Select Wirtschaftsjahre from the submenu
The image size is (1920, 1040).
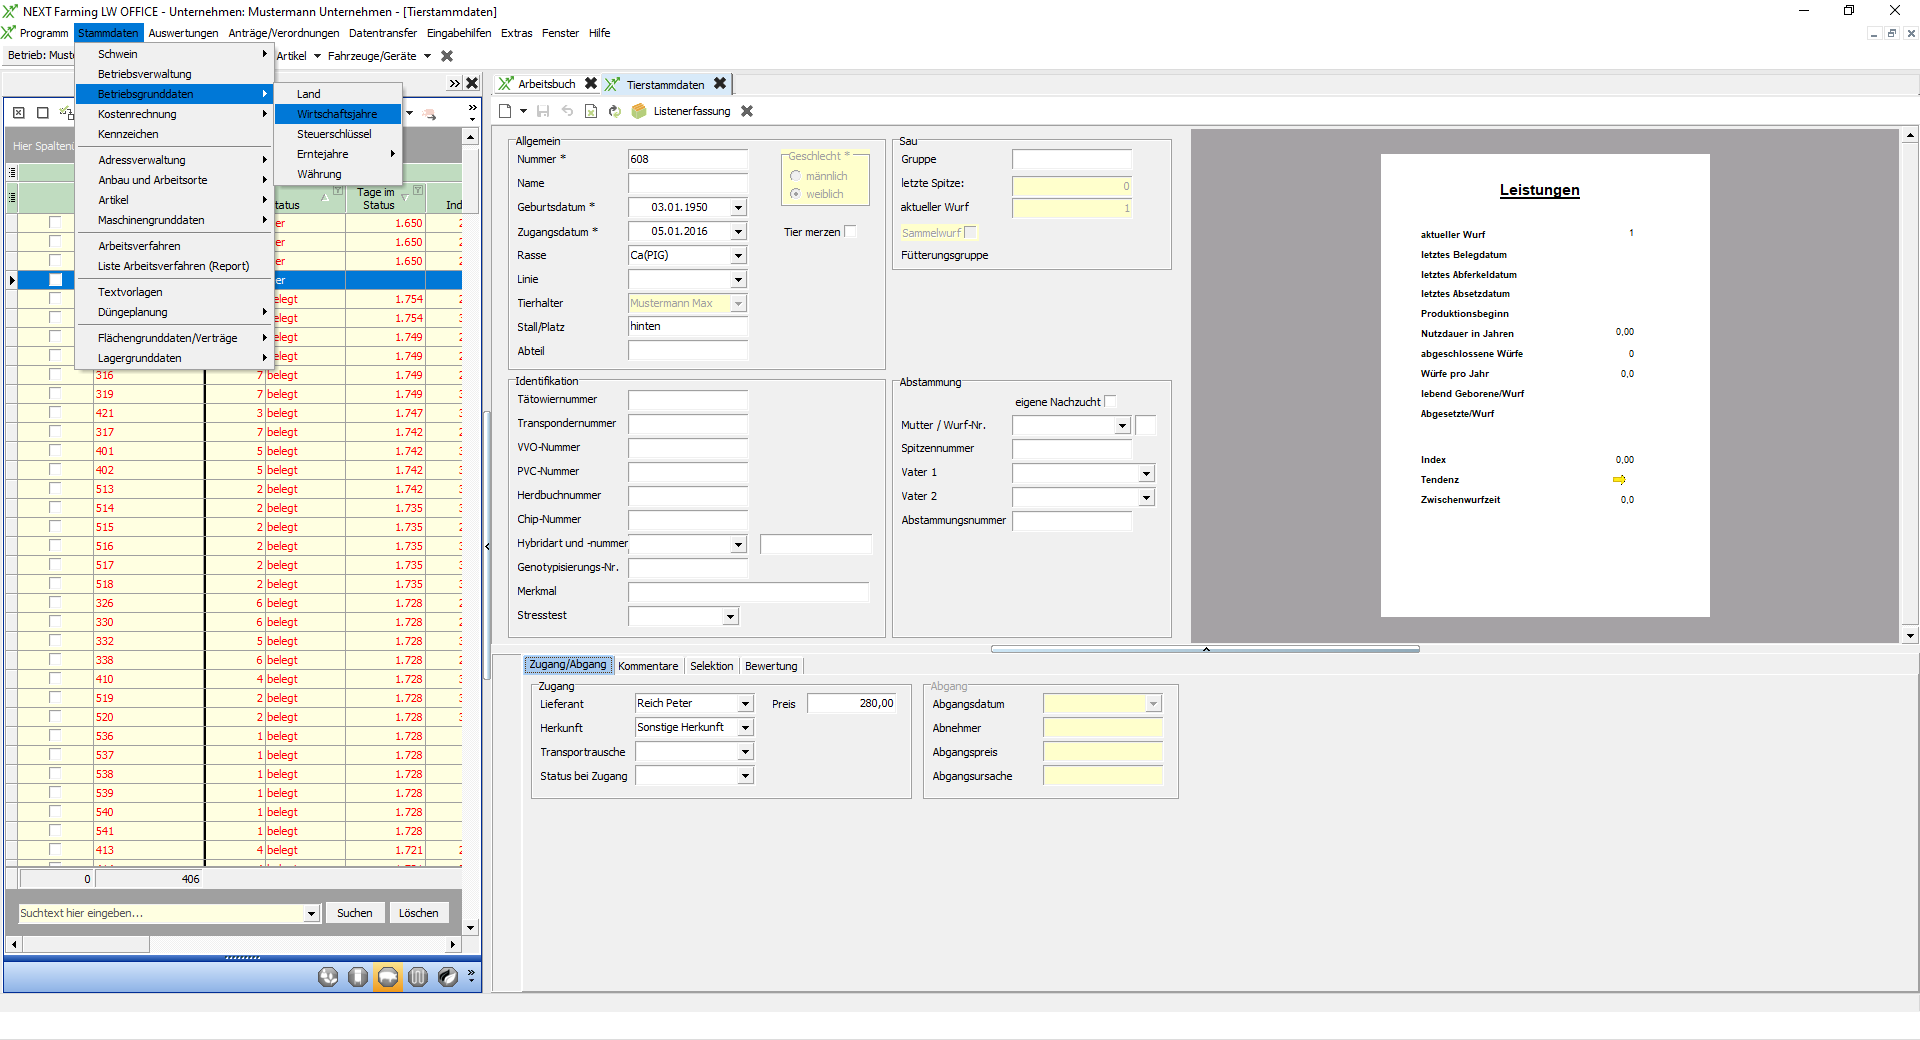tap(337, 114)
